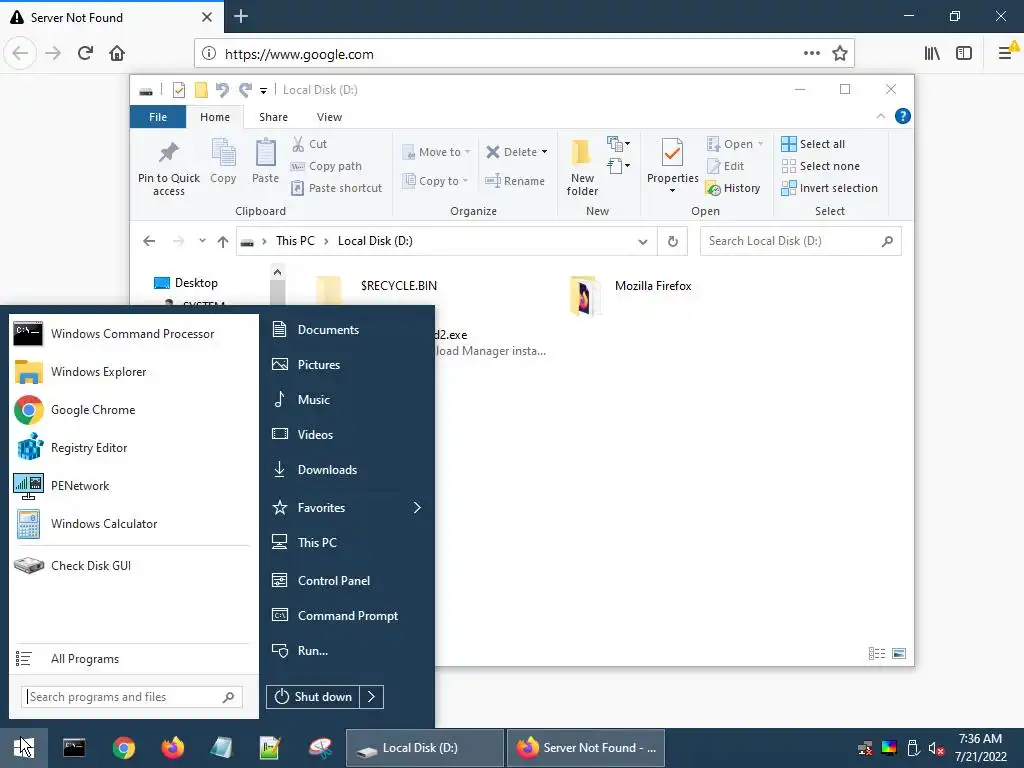Switch to Server Not Found taskbar window
The height and width of the screenshot is (768, 1024).
click(586, 748)
